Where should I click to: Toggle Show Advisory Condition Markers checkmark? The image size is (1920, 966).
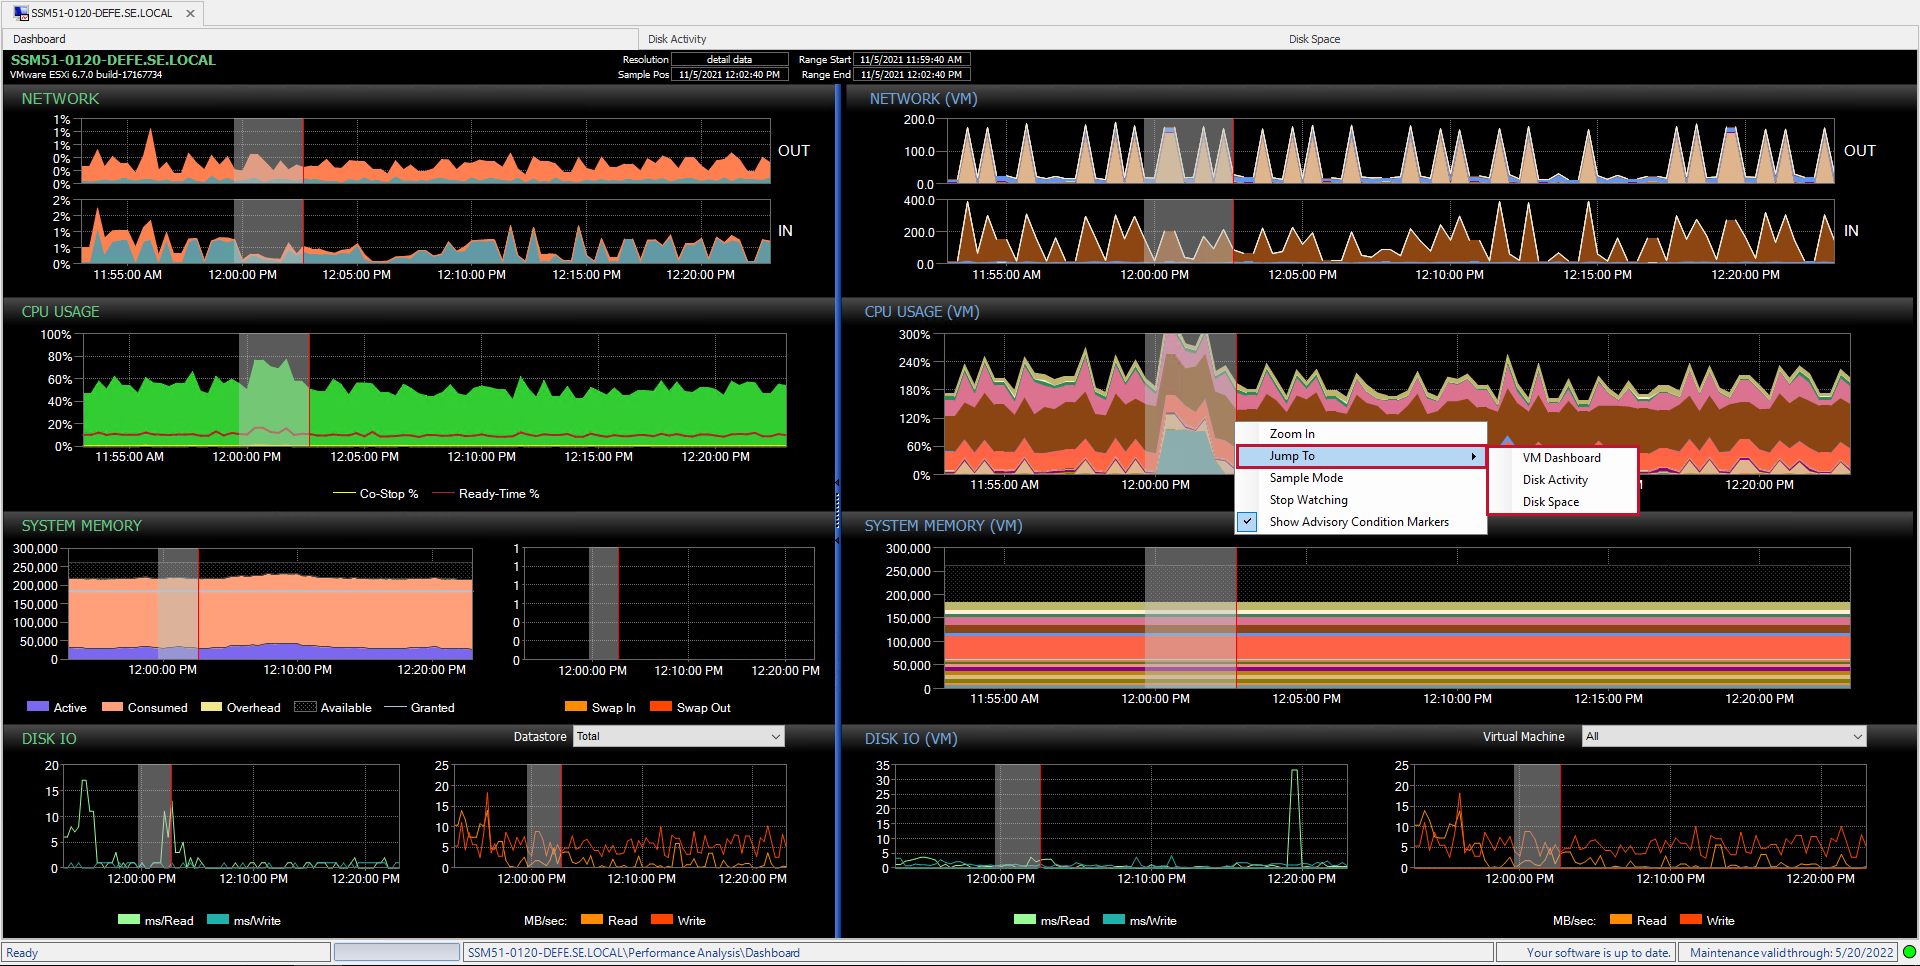tap(1248, 522)
